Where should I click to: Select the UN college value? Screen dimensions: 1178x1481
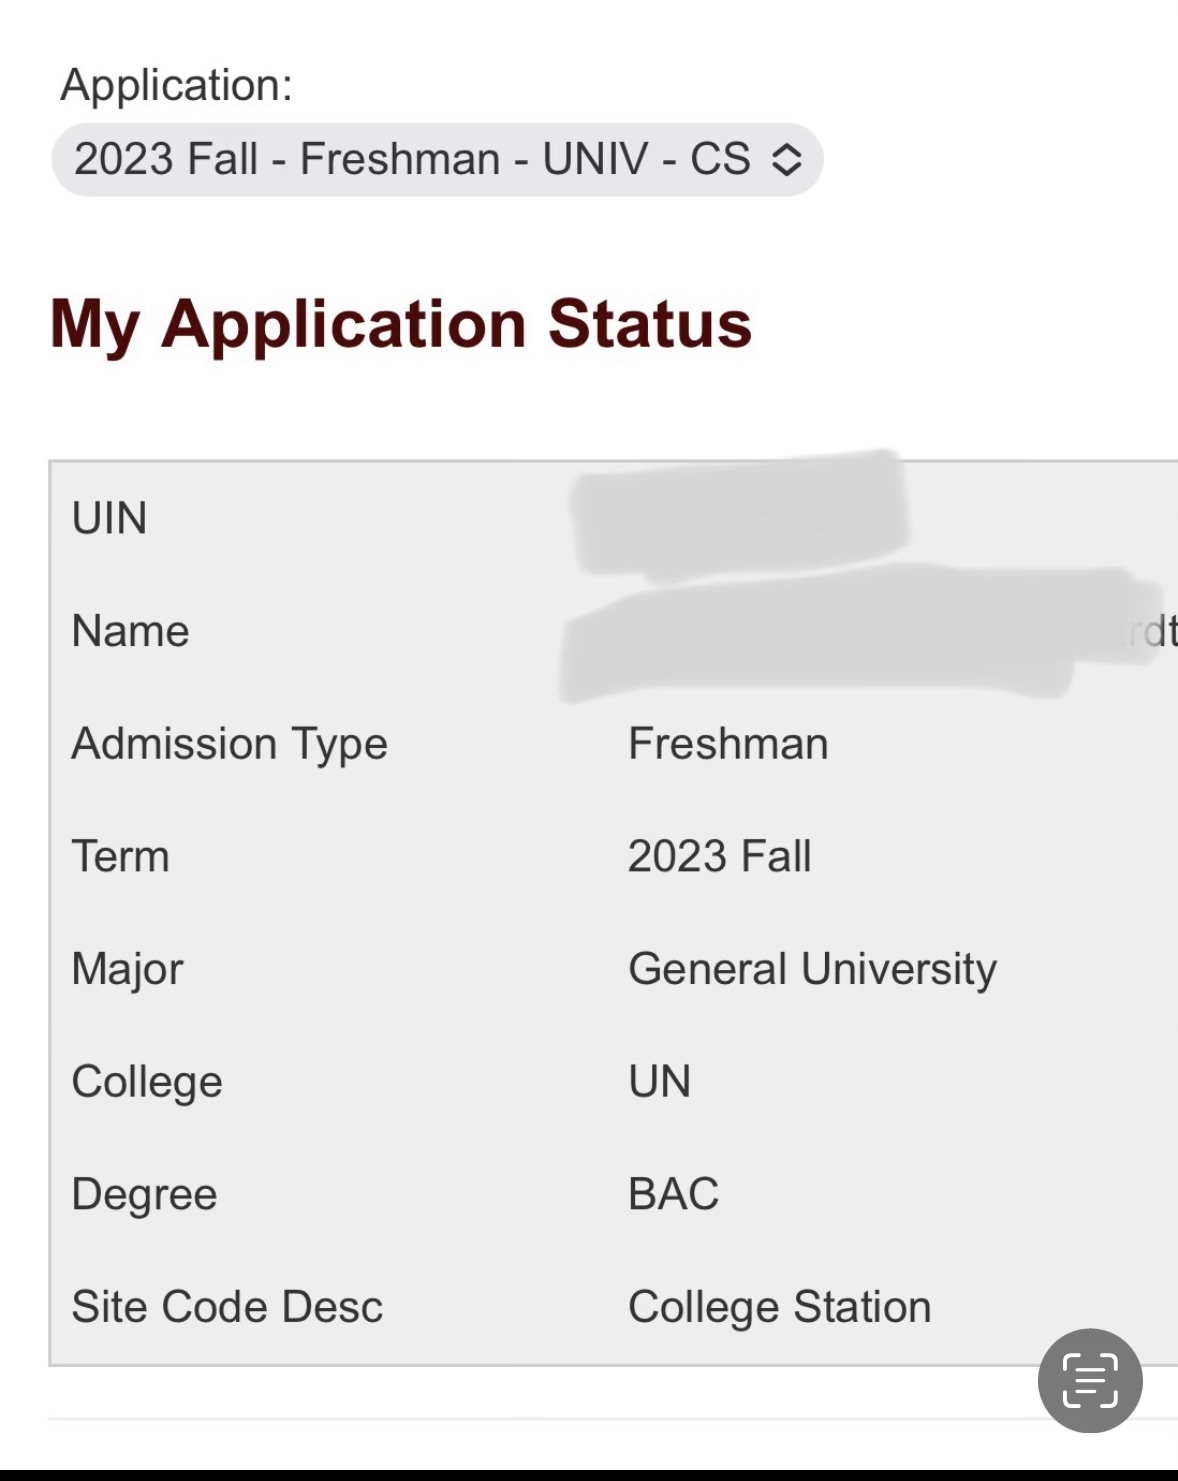660,1082
